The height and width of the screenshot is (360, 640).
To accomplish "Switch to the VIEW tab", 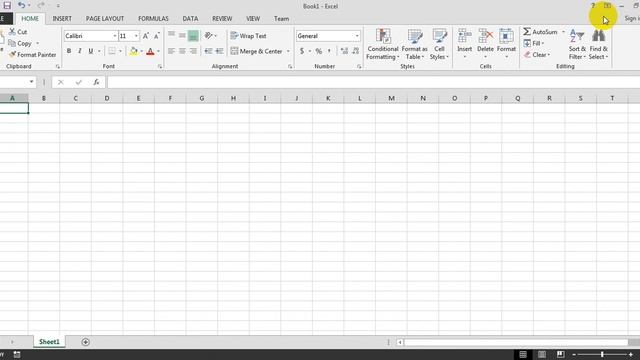I will point(253,19).
